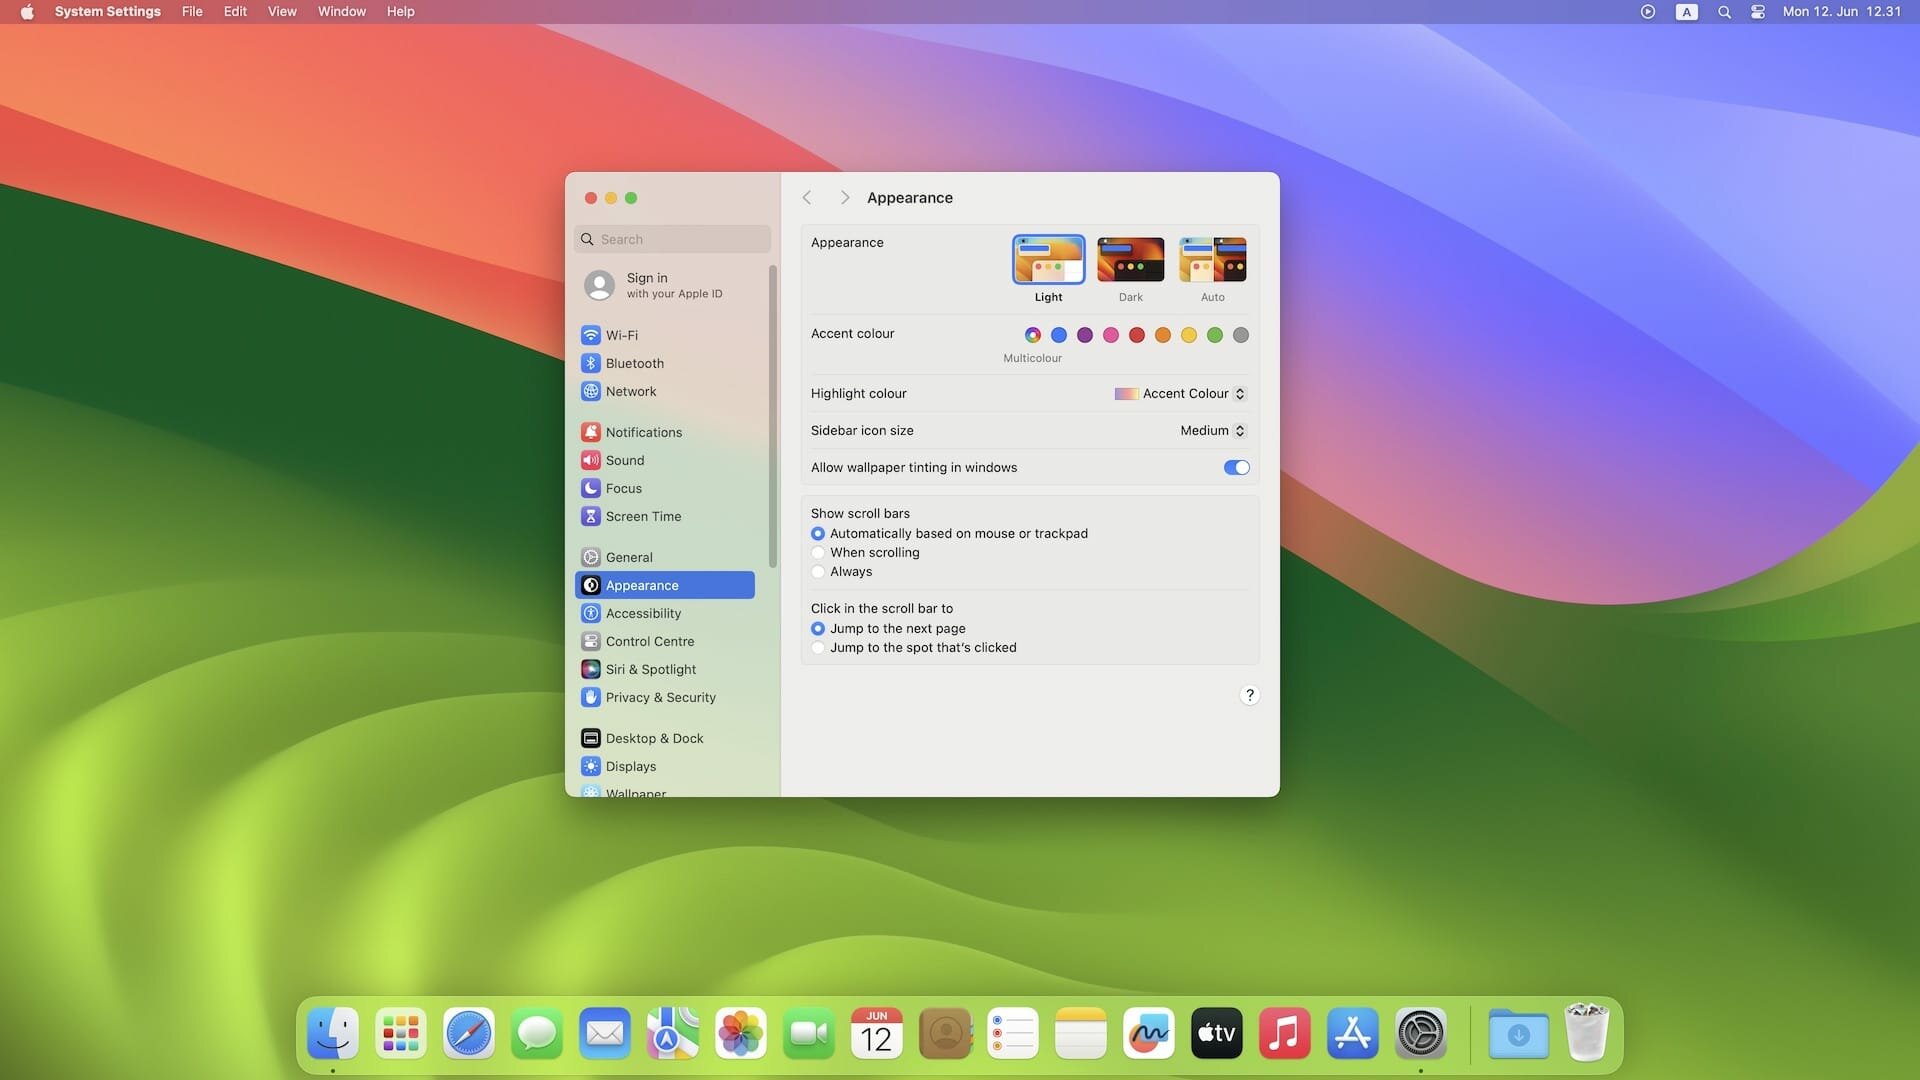Select Always show scroll bars radio button

[818, 571]
